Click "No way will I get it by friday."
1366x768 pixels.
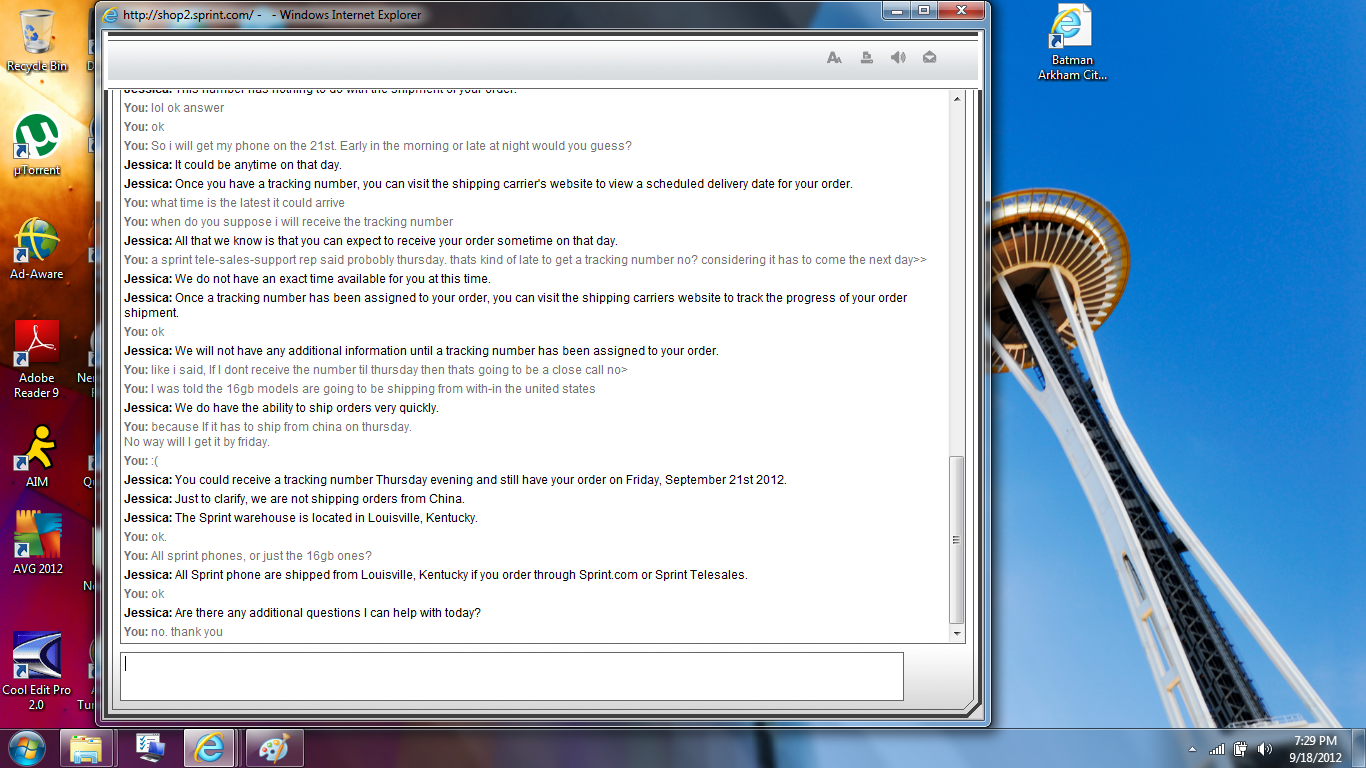pyautogui.click(x=197, y=442)
